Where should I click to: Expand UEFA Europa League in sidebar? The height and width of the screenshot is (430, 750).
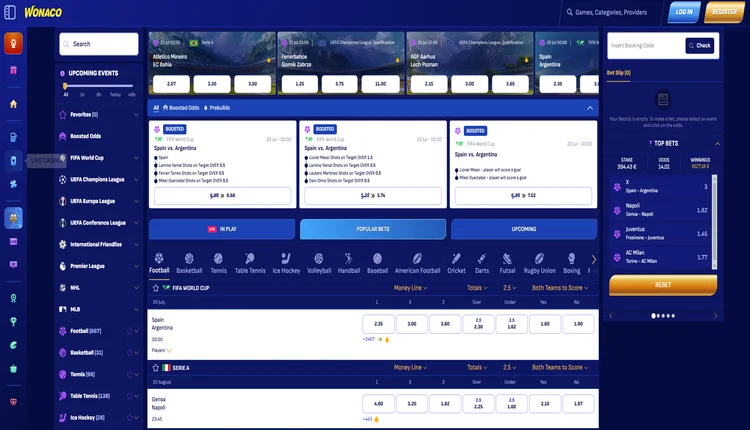click(136, 201)
